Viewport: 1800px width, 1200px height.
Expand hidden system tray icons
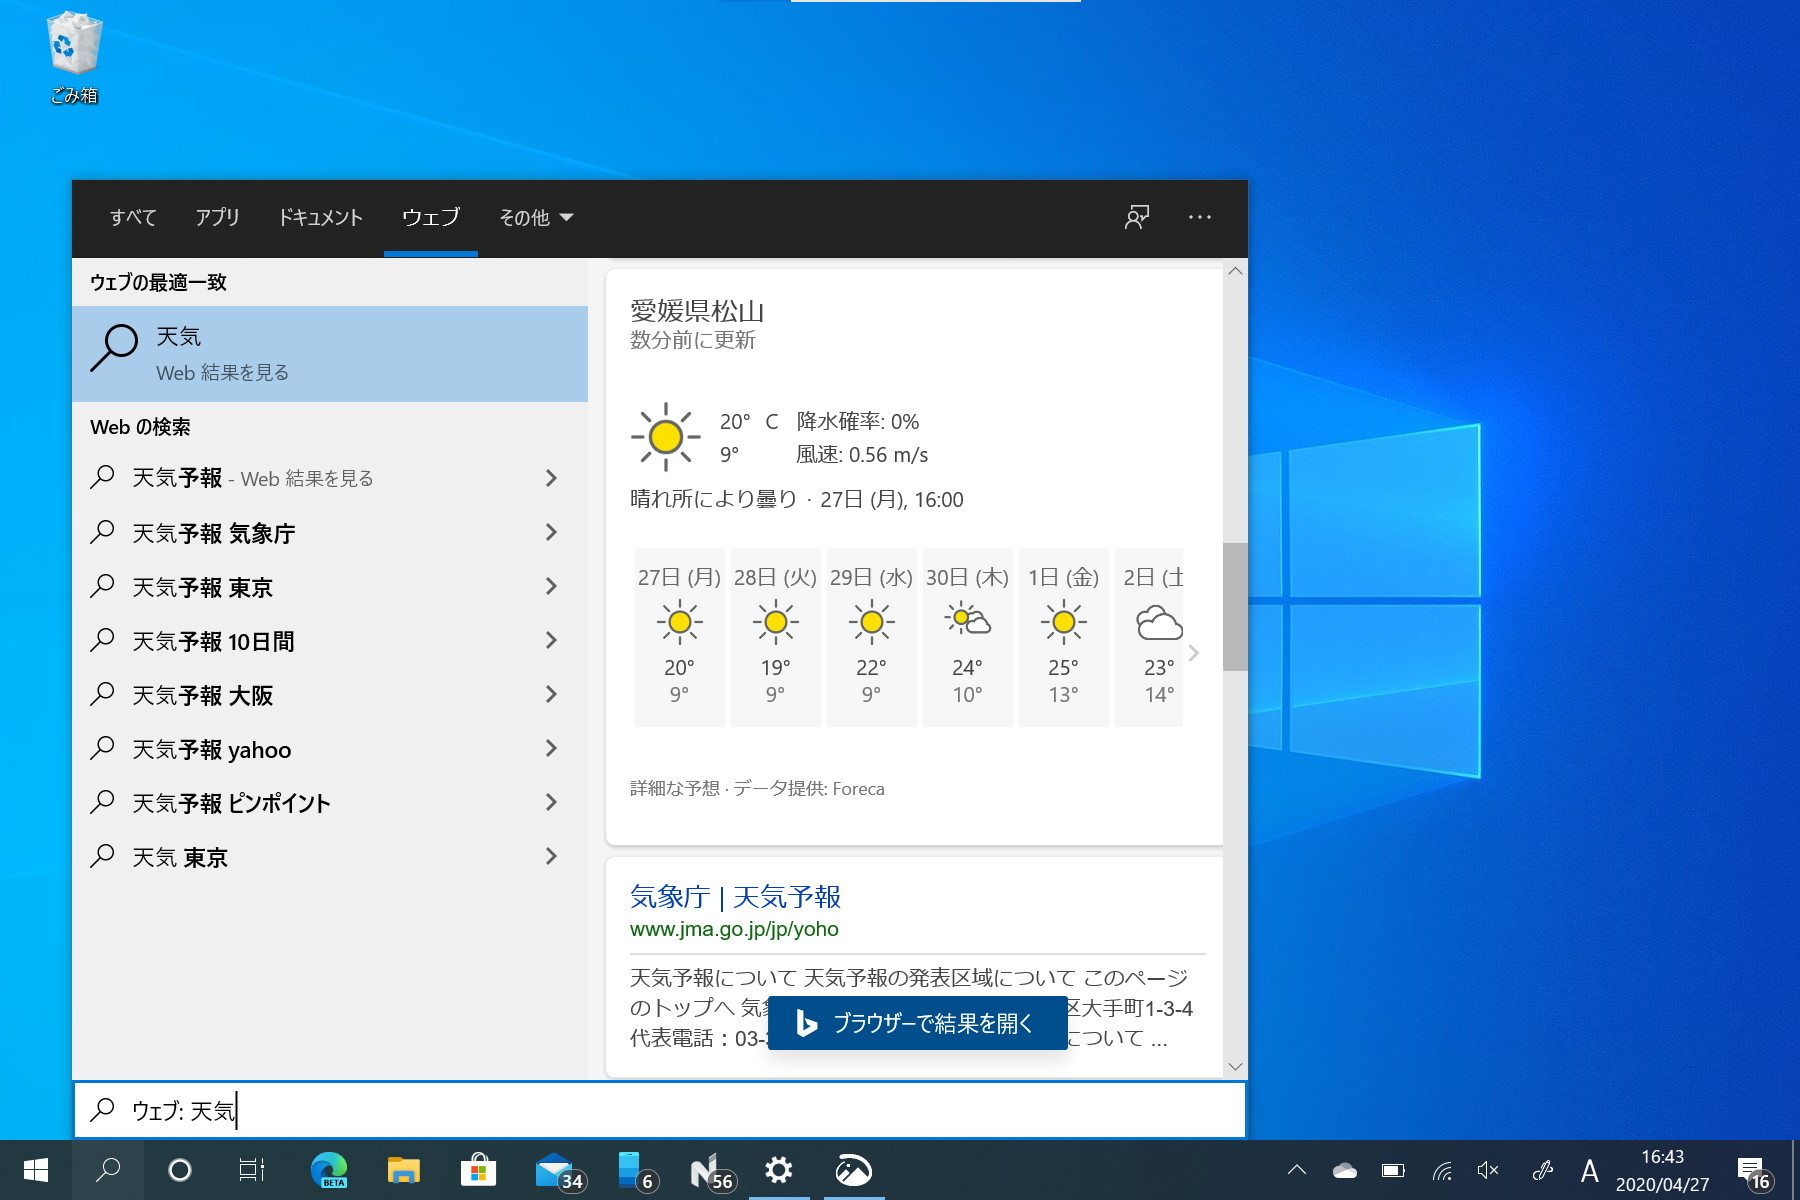(1296, 1170)
